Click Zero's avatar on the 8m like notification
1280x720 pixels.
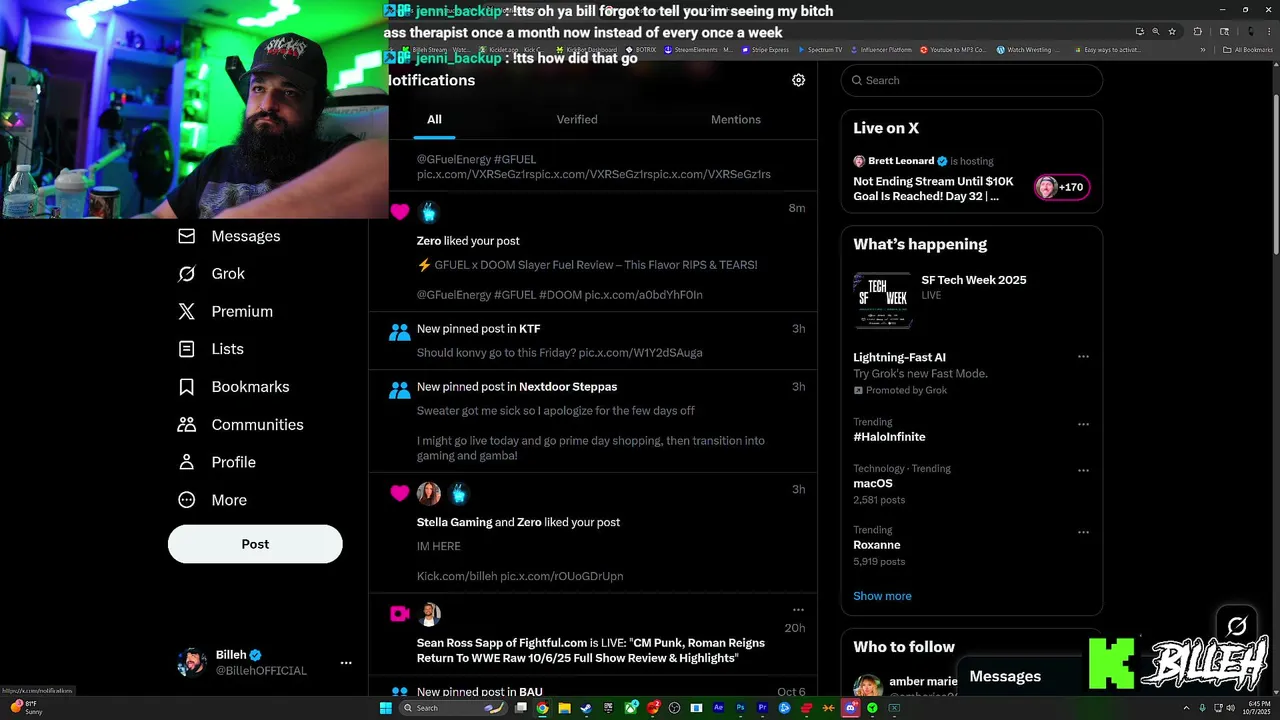point(429,212)
